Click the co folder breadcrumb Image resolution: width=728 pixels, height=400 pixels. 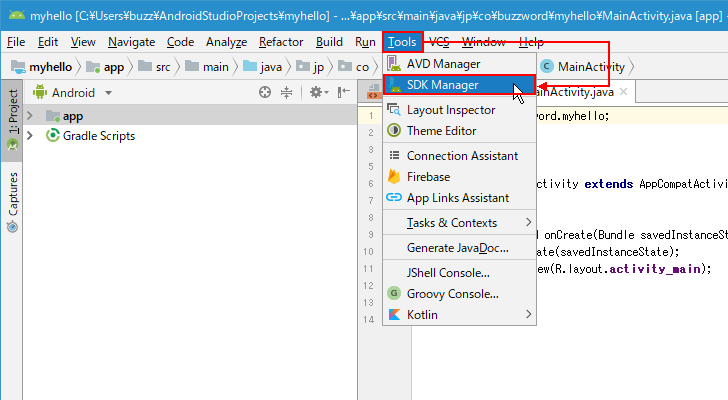click(353, 67)
